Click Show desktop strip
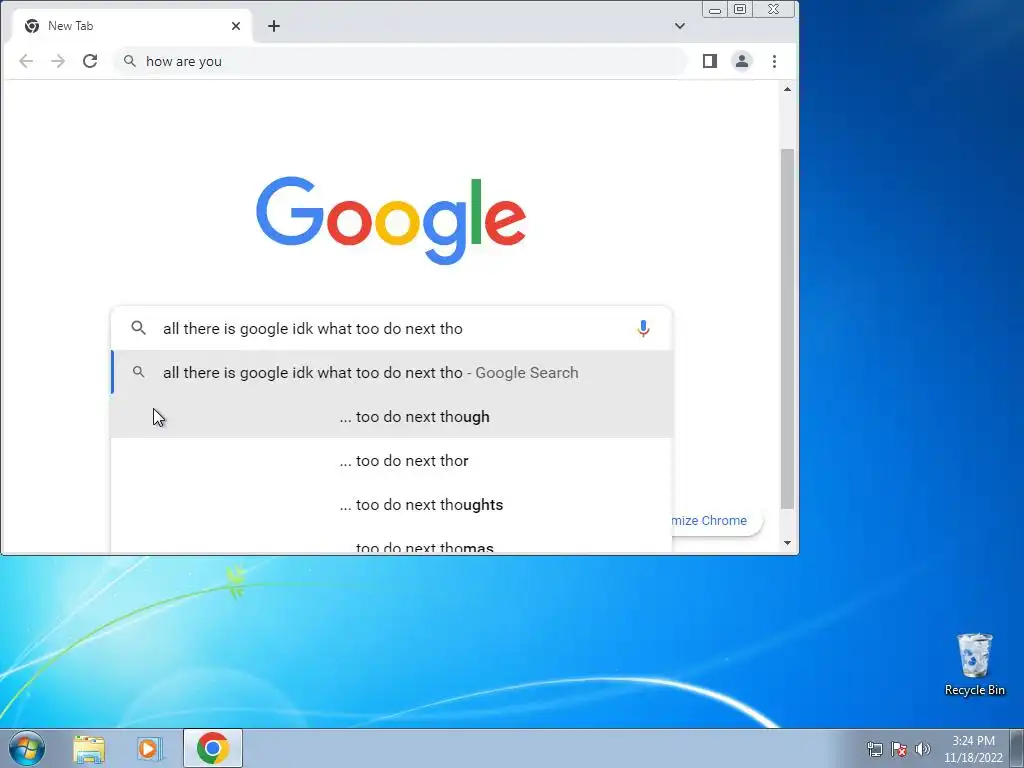This screenshot has width=1024, height=768. pos(1017,748)
